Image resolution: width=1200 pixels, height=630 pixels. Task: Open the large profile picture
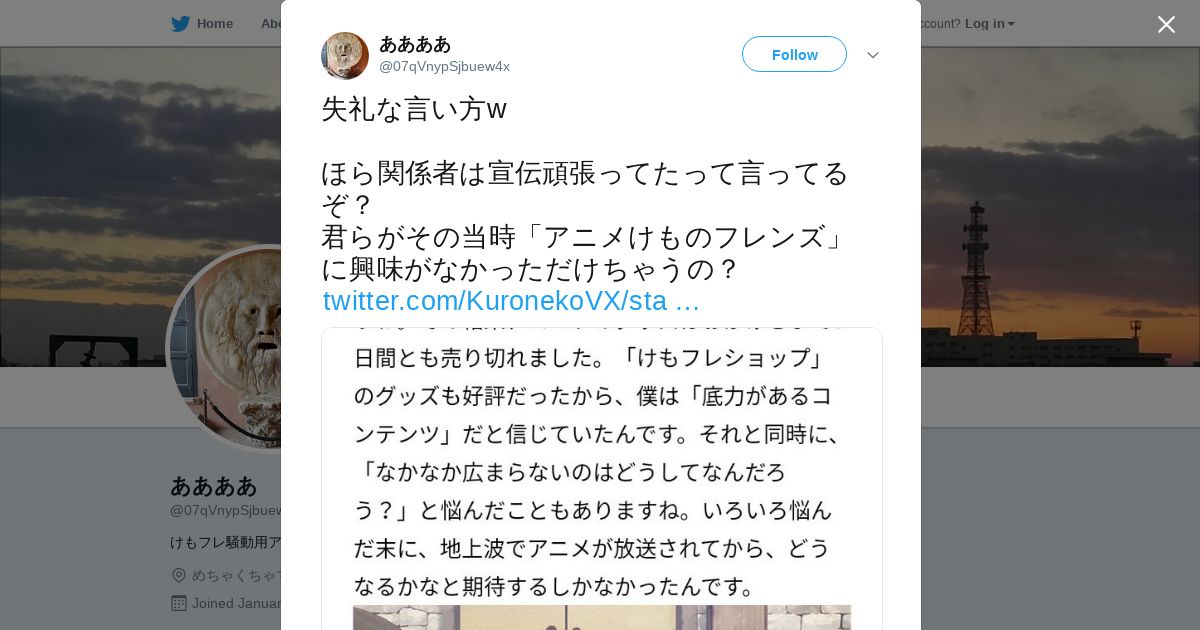click(224, 348)
